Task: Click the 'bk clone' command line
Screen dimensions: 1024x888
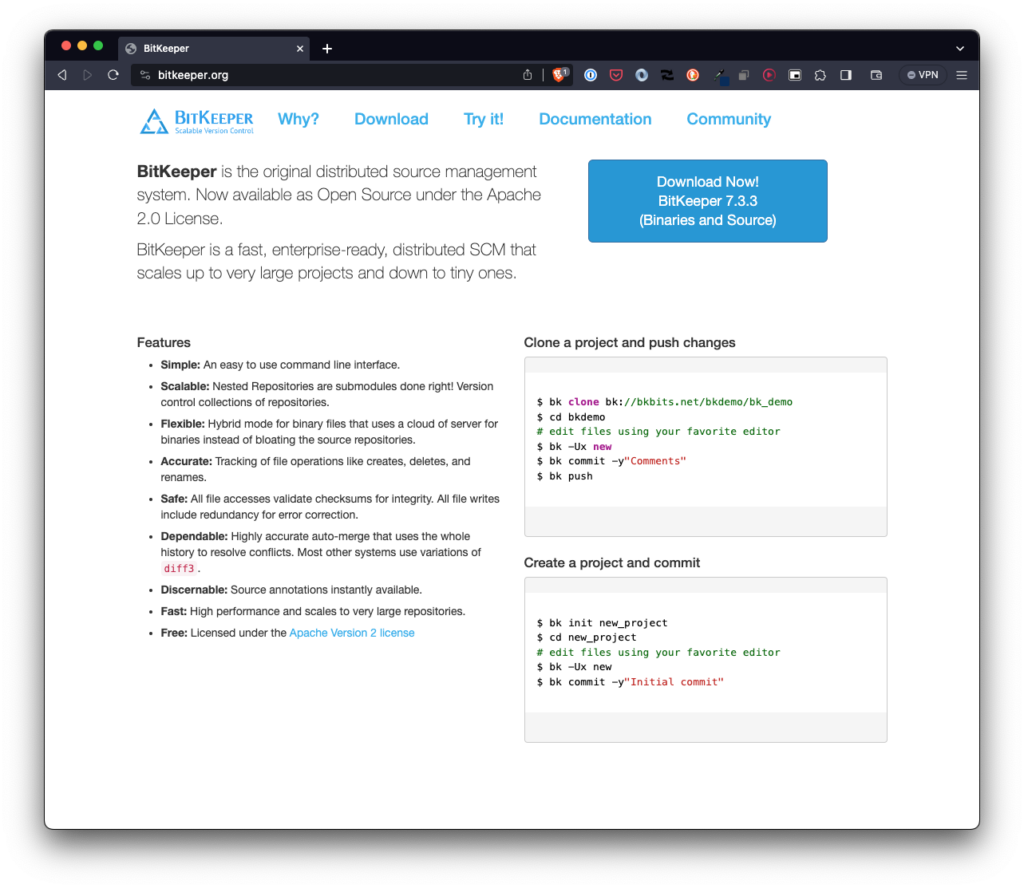Action: click(664, 402)
